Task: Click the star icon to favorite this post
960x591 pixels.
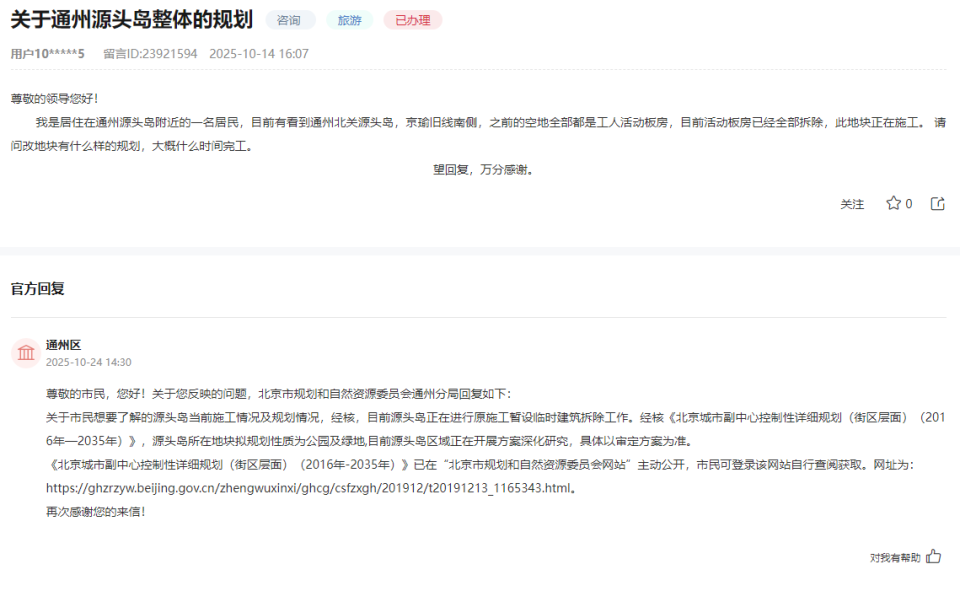Action: point(895,202)
